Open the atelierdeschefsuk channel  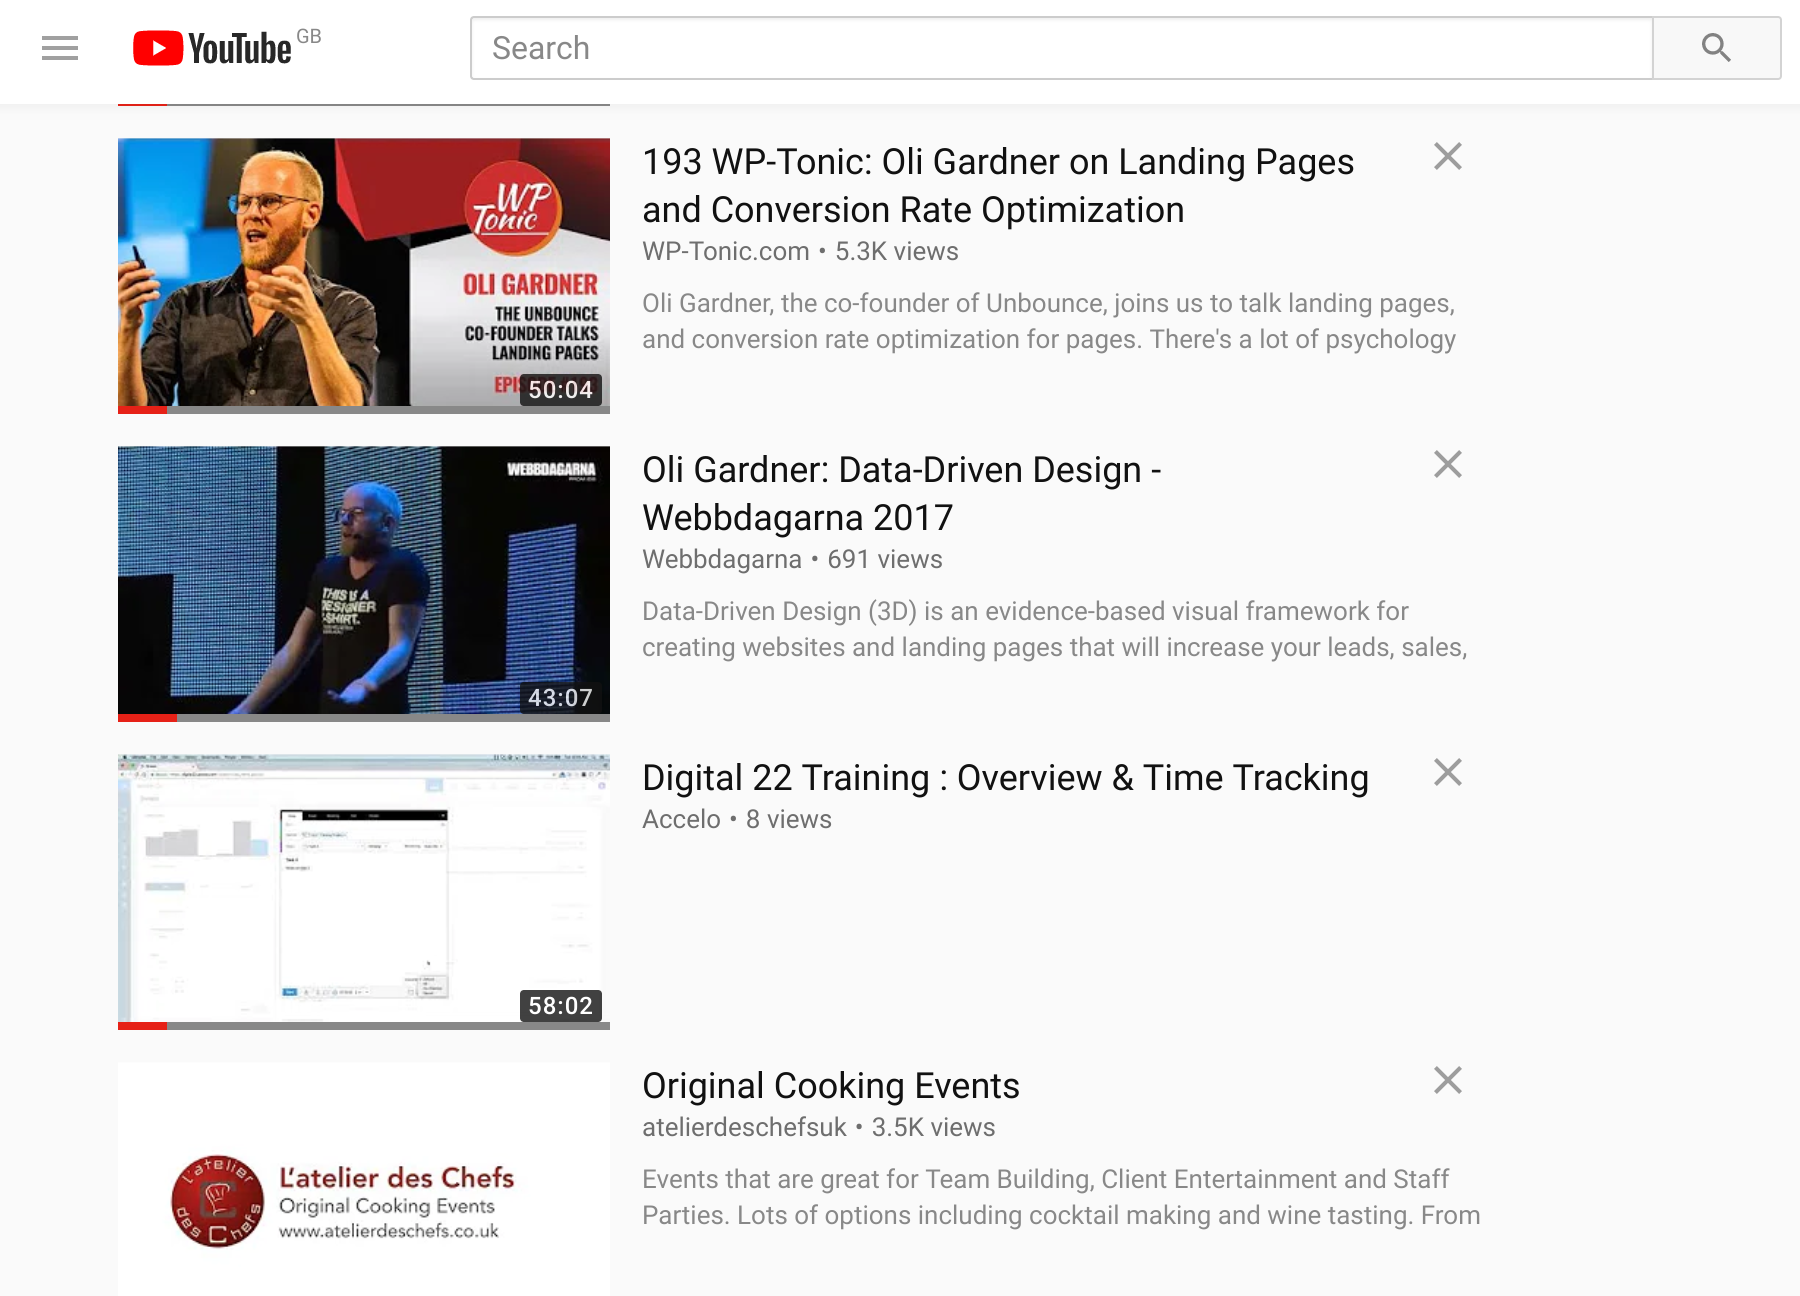tap(743, 1128)
